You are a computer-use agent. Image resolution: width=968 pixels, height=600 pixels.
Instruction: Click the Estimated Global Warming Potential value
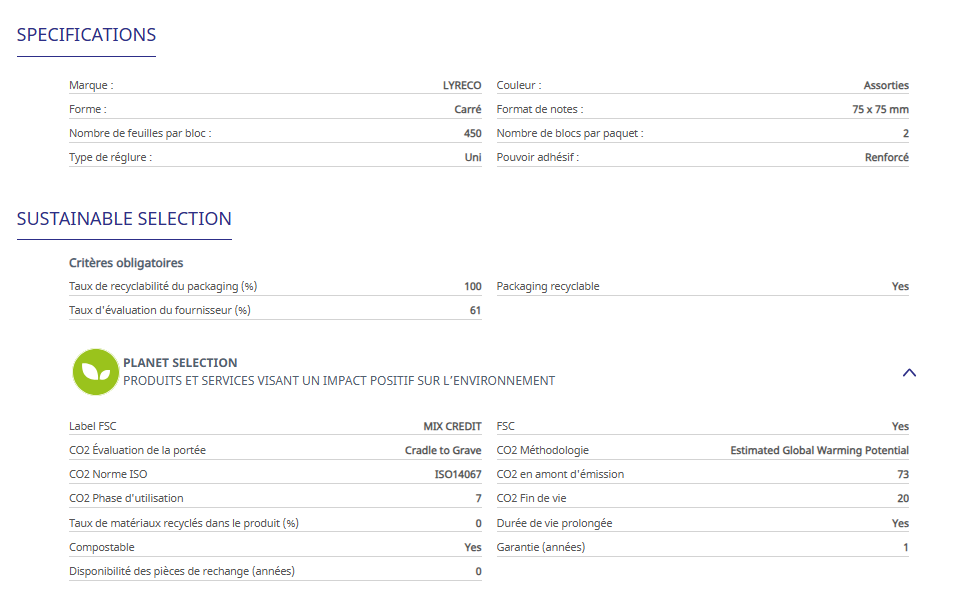[819, 451]
